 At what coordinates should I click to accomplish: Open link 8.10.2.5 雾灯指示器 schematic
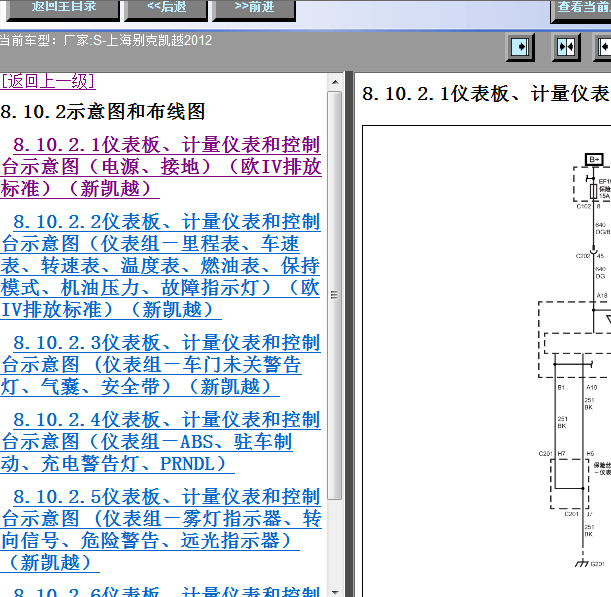(161, 530)
